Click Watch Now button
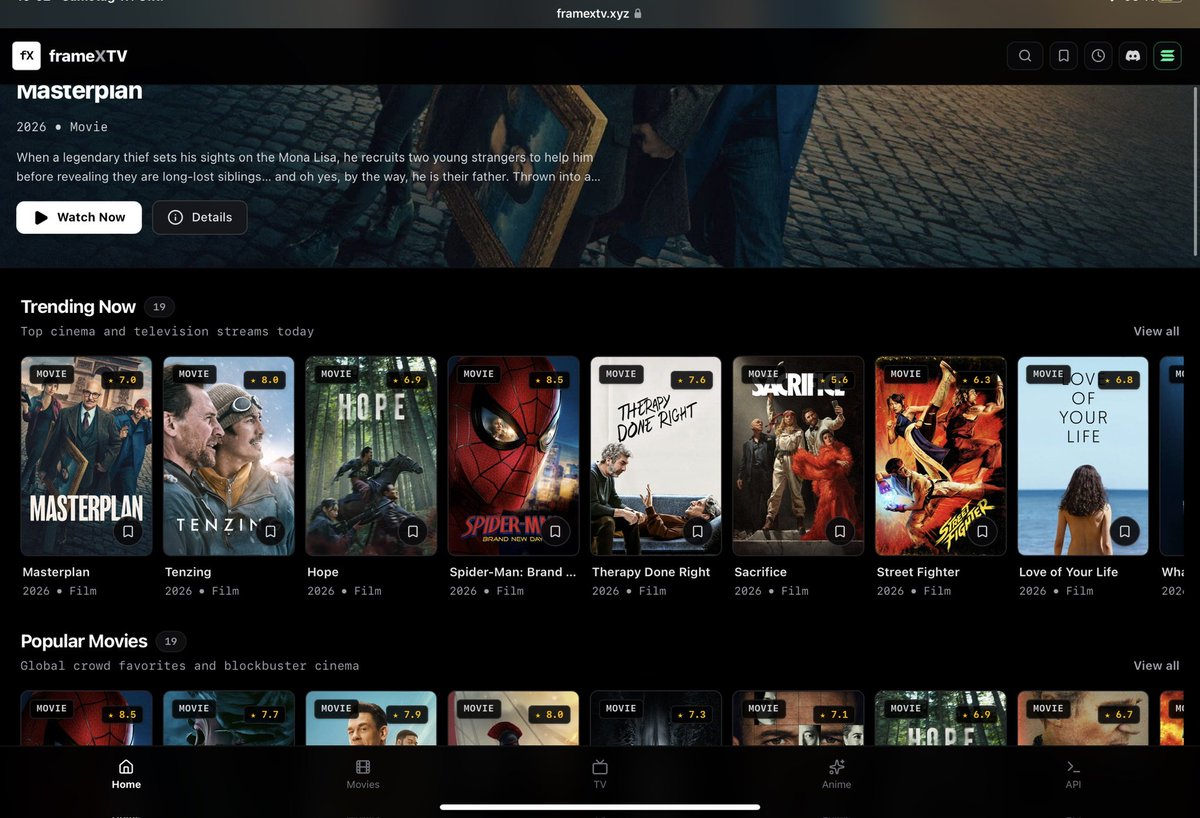 click(79, 217)
